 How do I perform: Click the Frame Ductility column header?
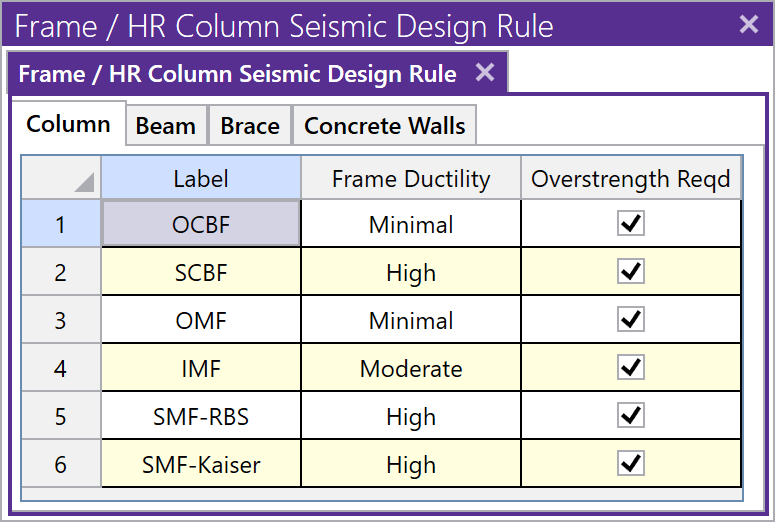(411, 179)
